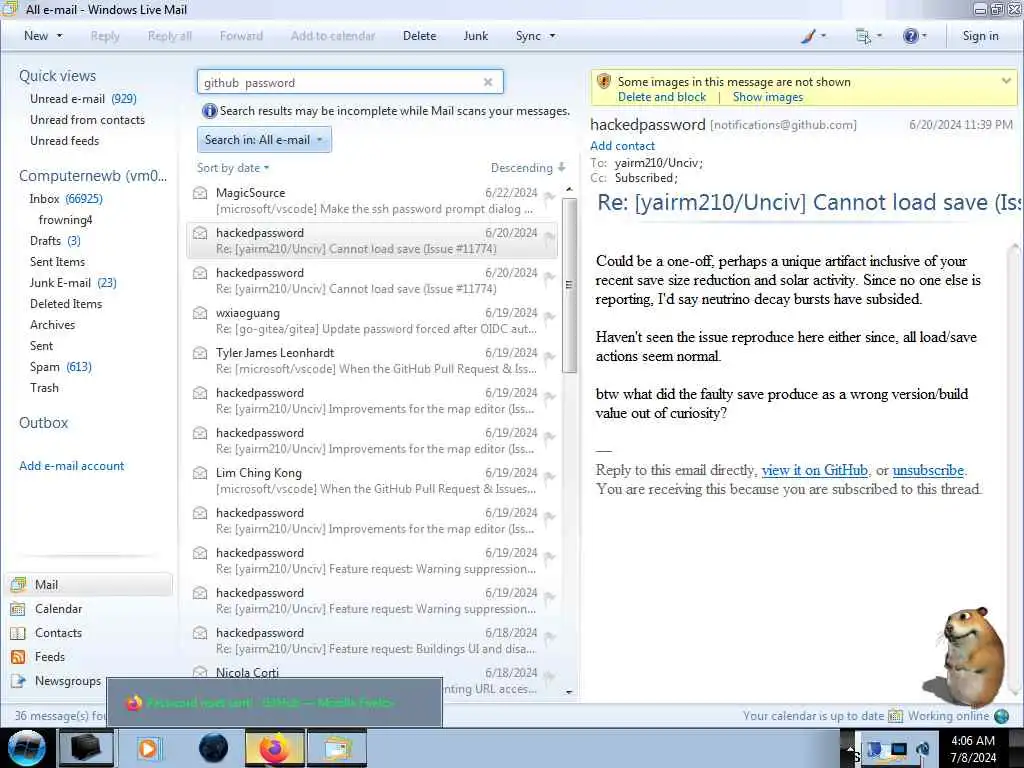Open the media player taskbar icon
Screen dimensions: 1024x768
pos(149,748)
